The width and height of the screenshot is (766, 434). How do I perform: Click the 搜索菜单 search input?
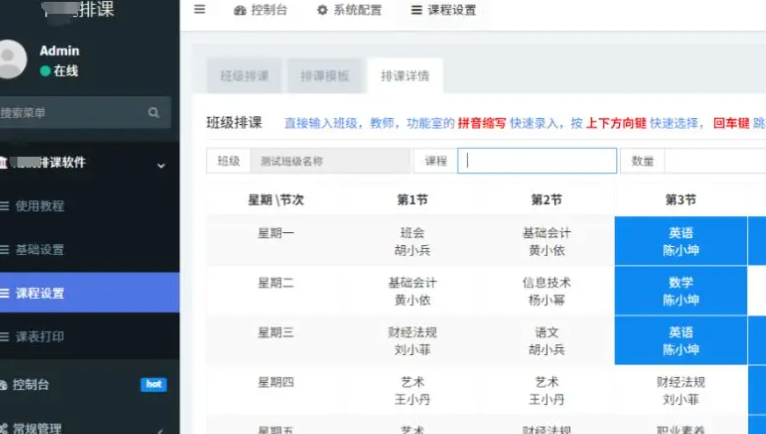tap(70, 113)
